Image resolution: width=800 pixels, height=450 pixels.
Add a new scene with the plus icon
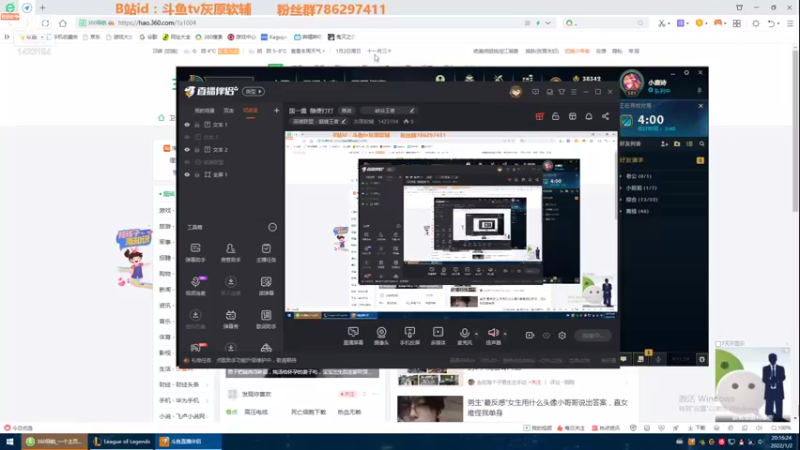click(277, 110)
